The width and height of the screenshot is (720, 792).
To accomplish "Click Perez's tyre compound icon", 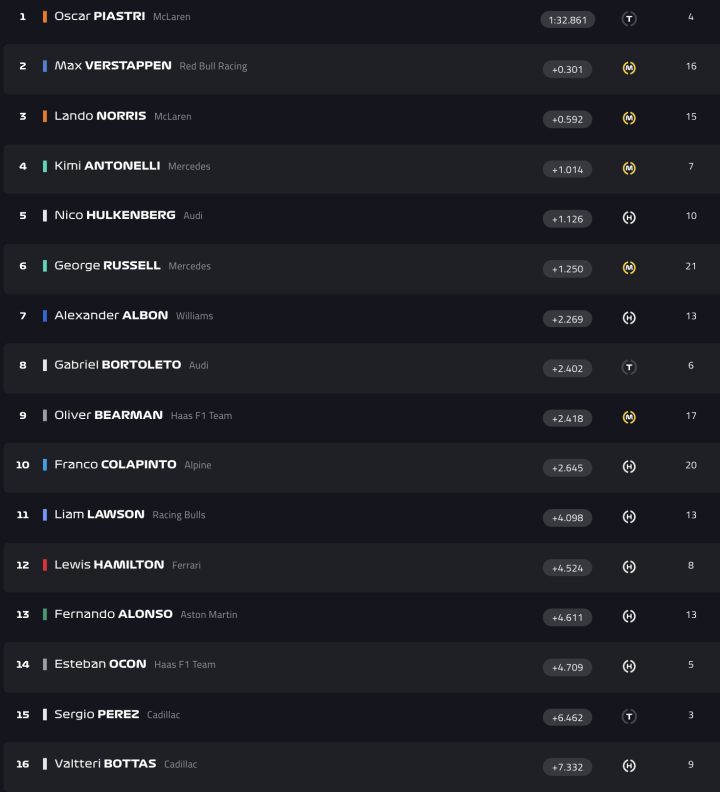I will pyautogui.click(x=629, y=716).
